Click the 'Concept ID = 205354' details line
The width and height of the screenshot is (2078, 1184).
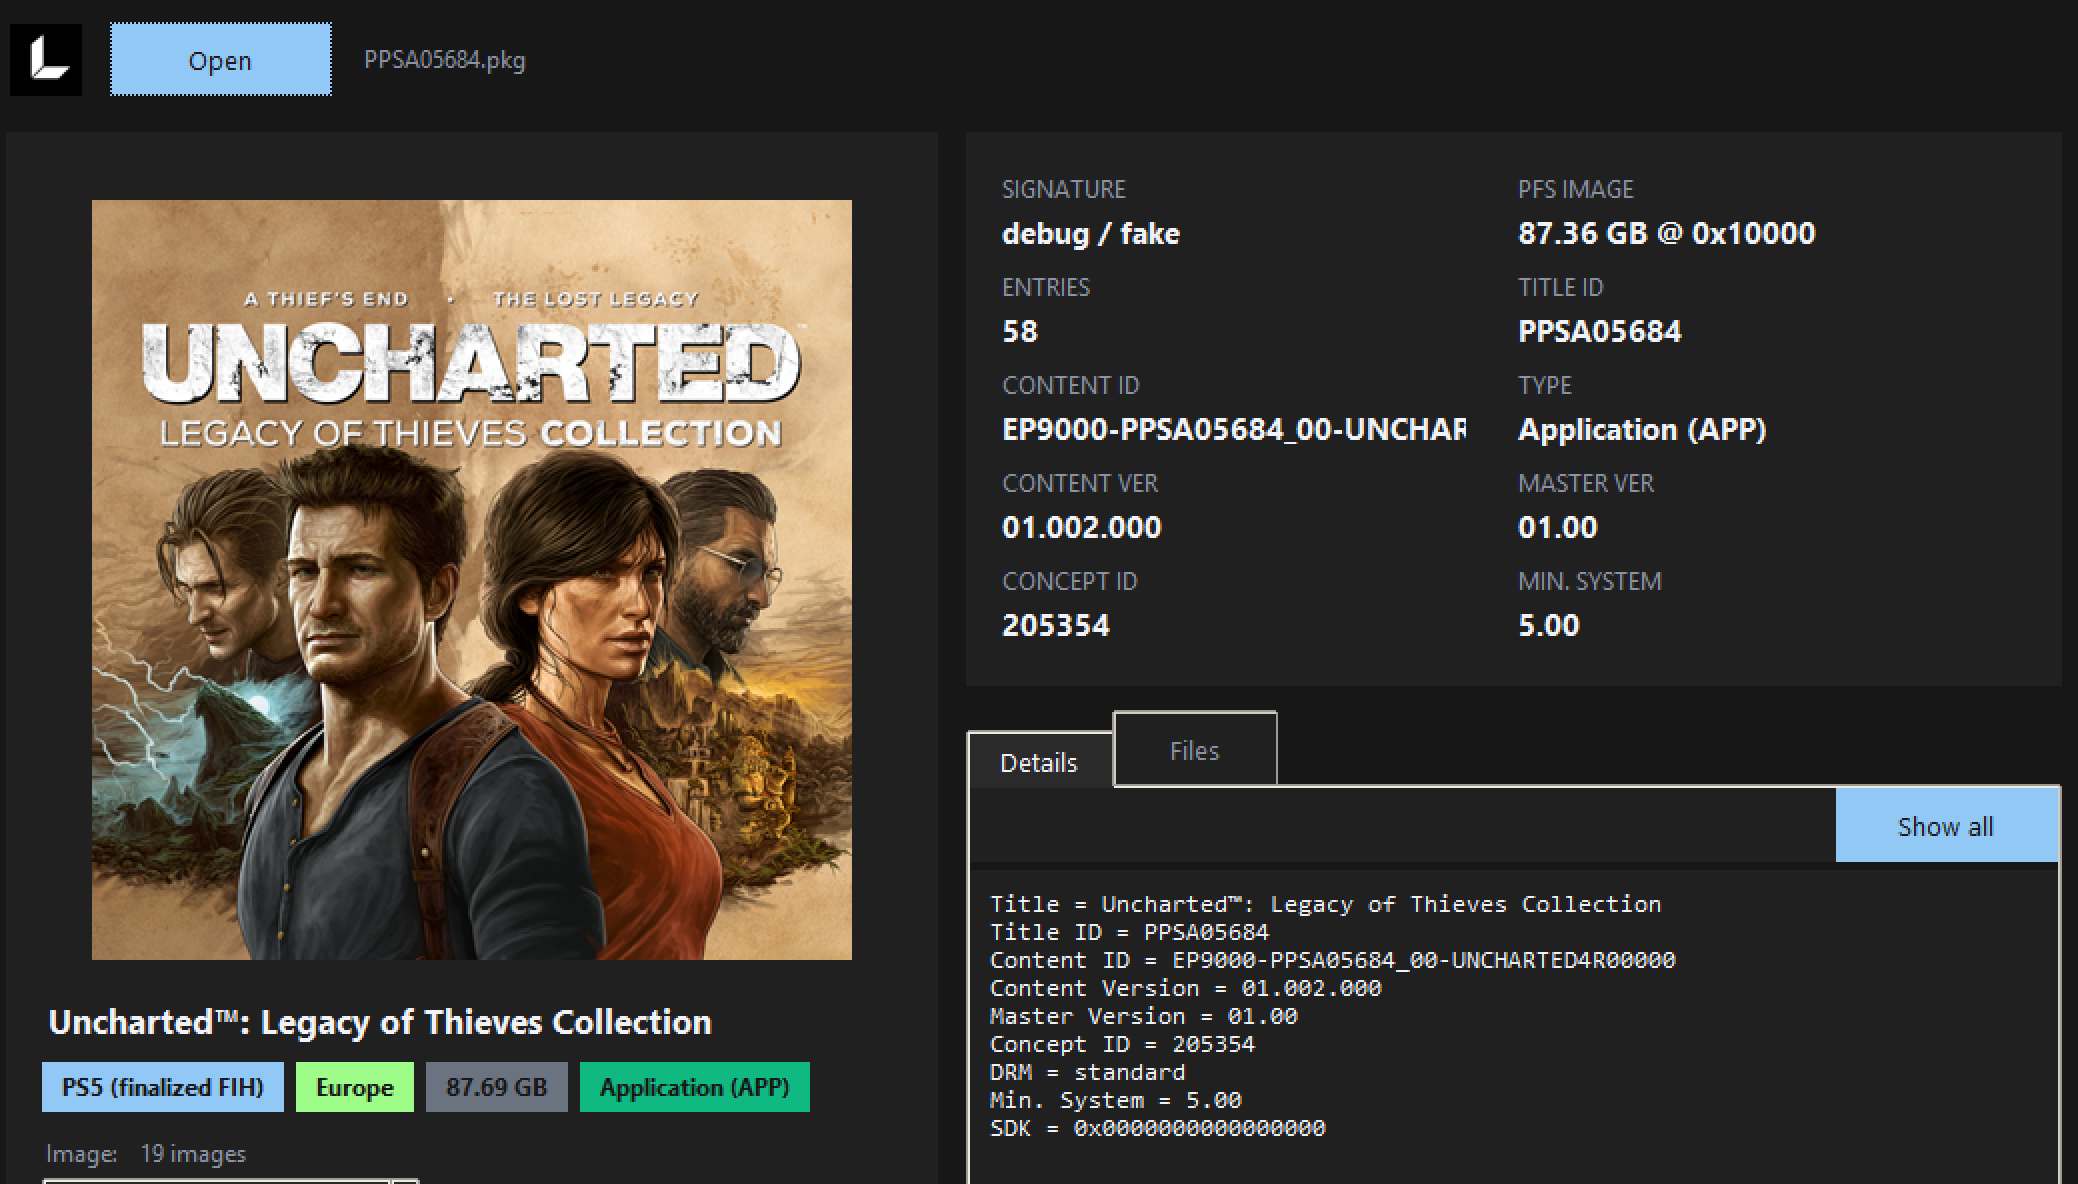(x=1122, y=1044)
